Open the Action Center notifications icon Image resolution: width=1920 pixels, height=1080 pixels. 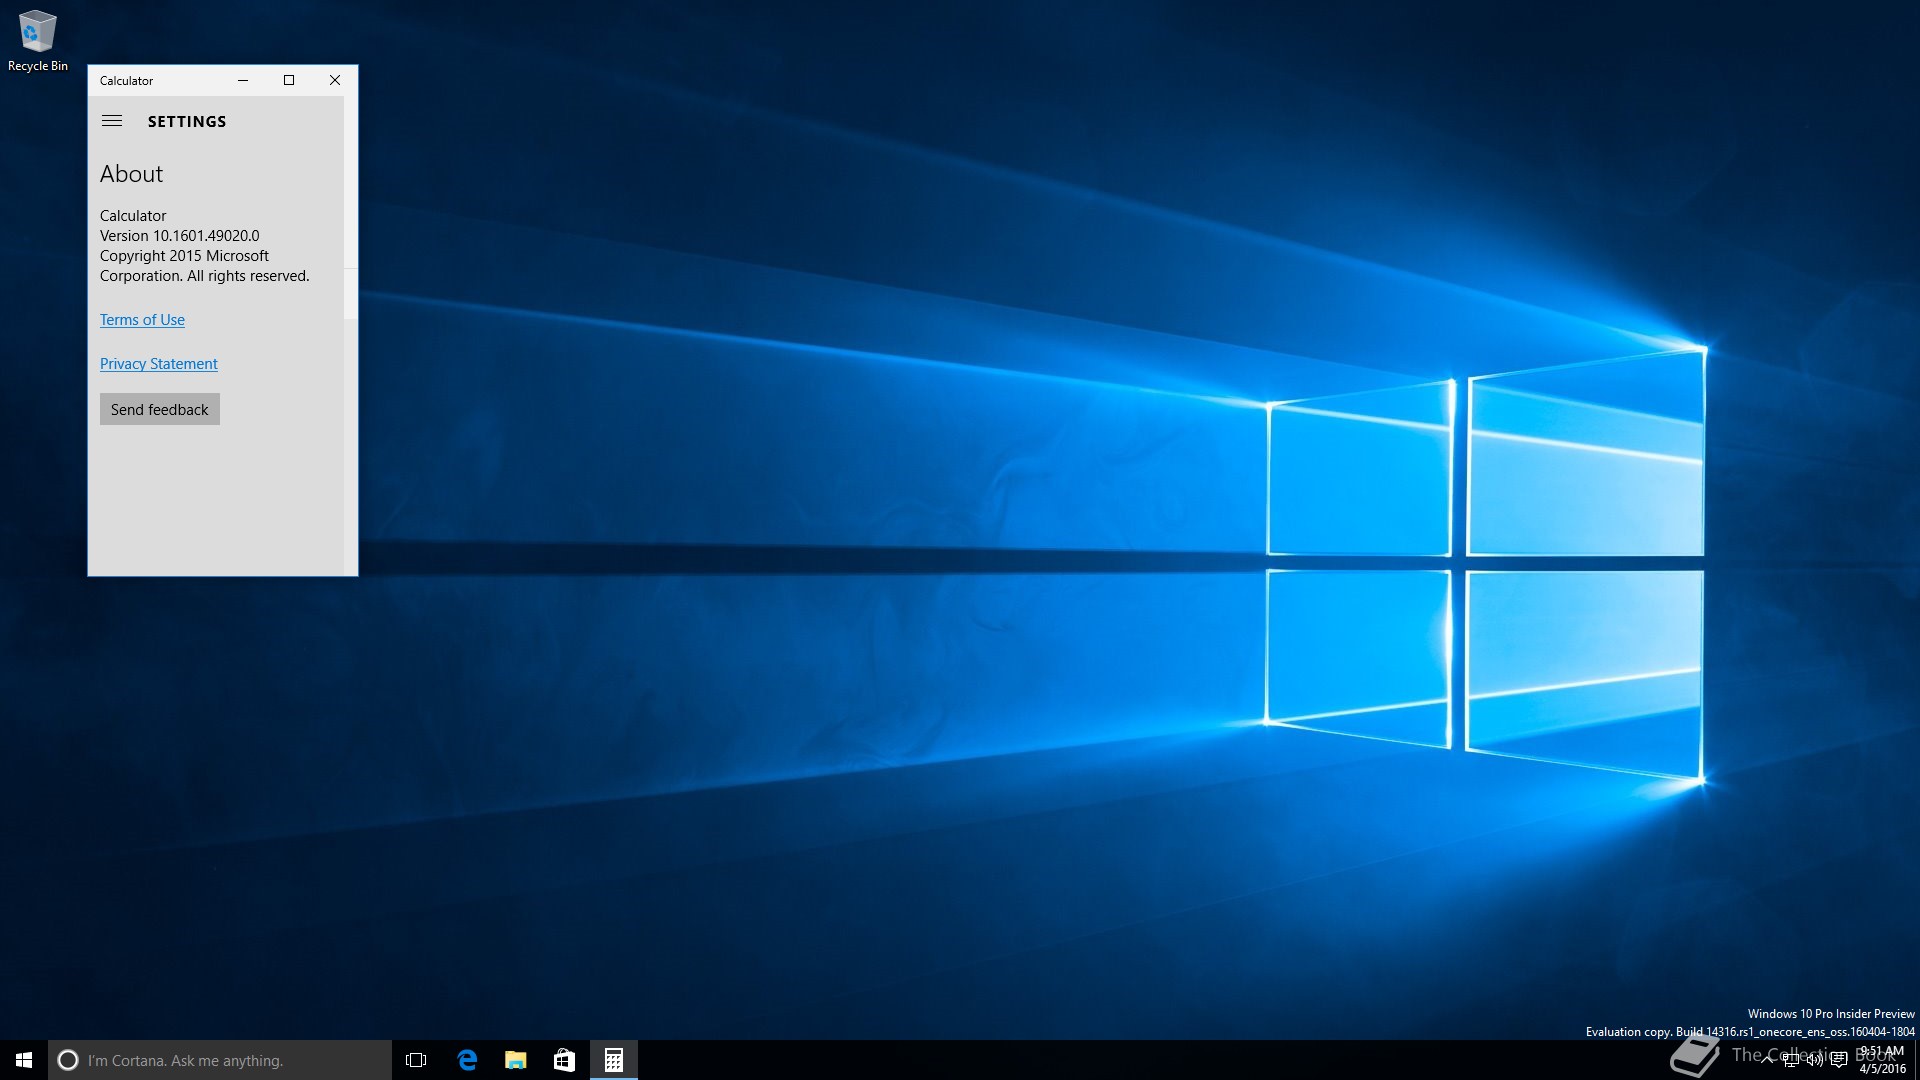tap(1838, 1060)
